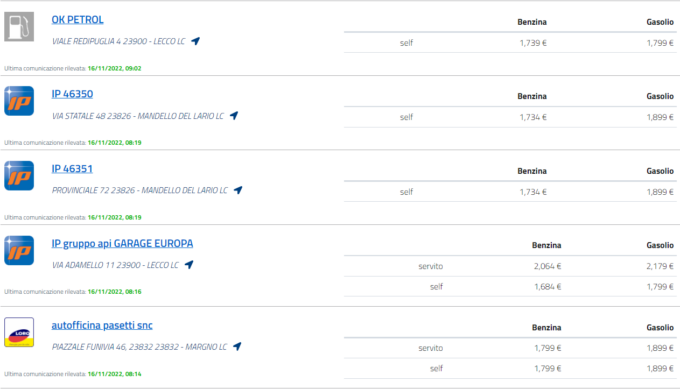This screenshot has width=680, height=389.
Task: Click the Lobo logo of autofficina pasetti
Action: pos(19,332)
